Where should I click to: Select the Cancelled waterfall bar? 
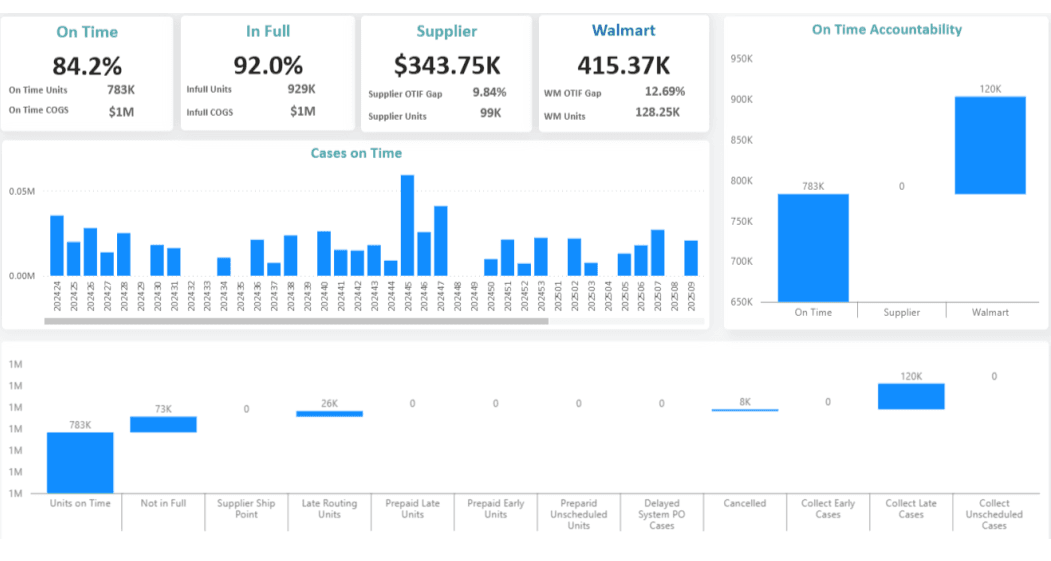745,410
